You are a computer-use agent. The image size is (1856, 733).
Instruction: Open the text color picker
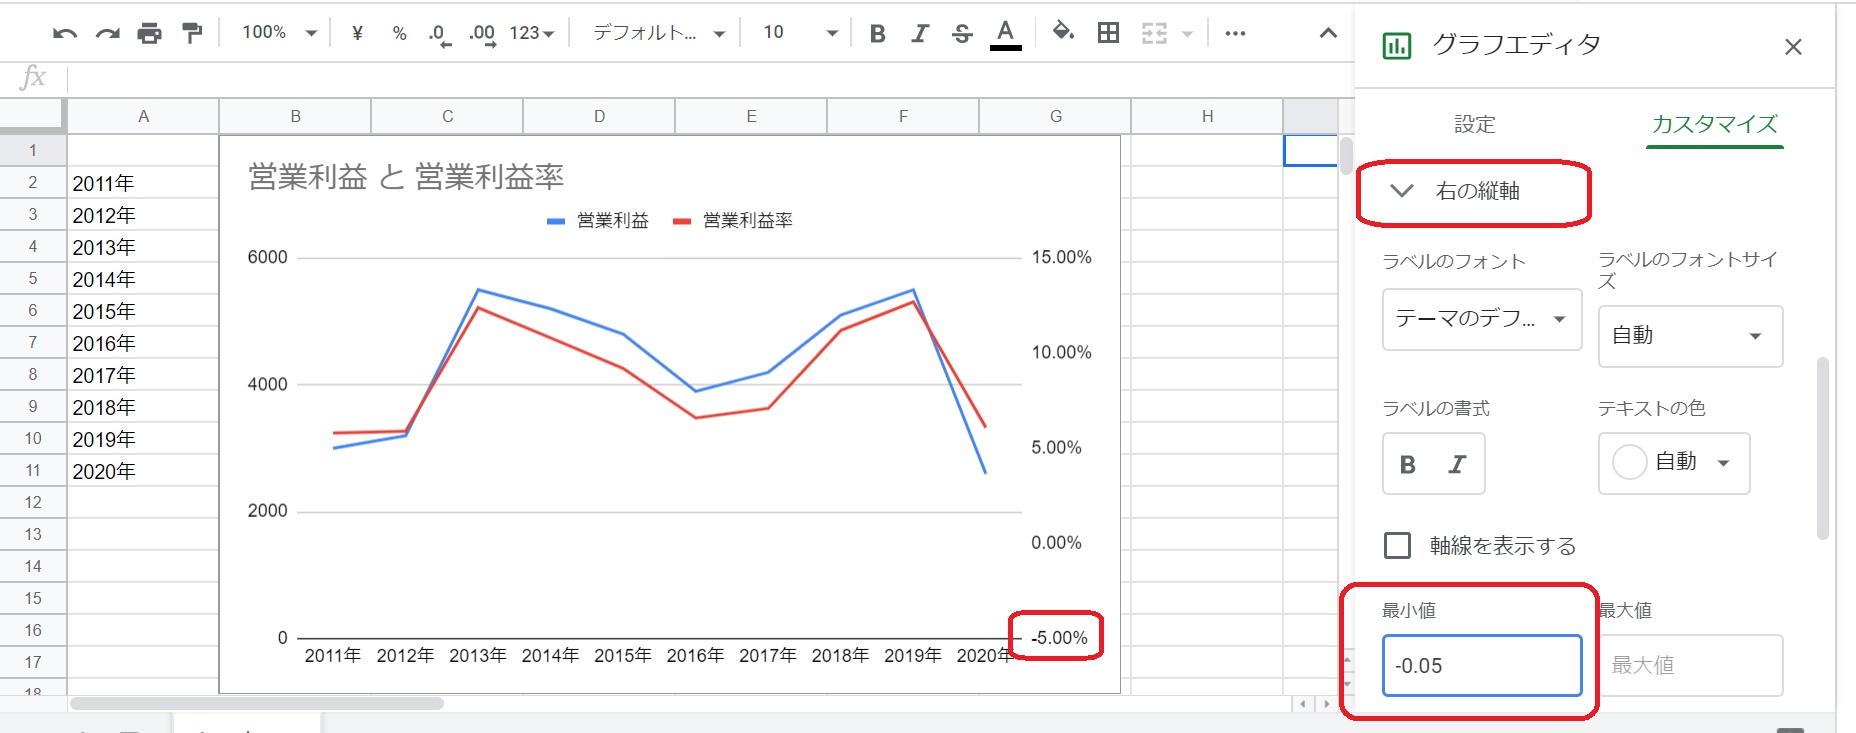point(1005,34)
